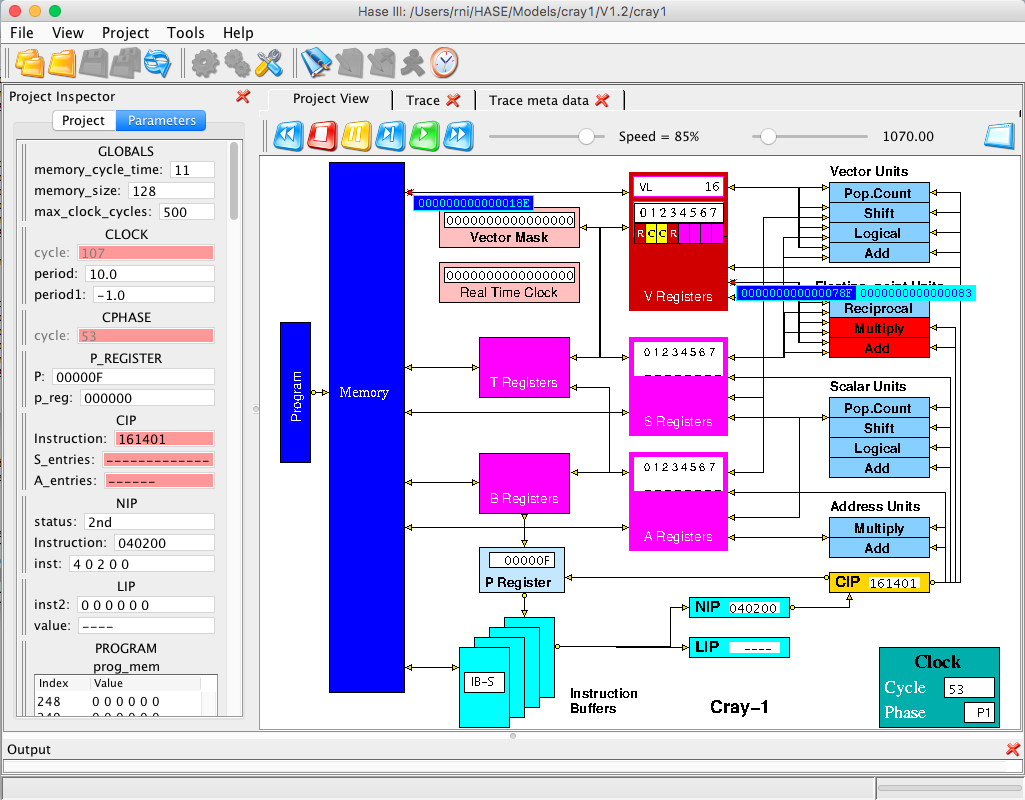Screen dimensions: 1025x800
Task: Switch to the Project View tab
Action: [330, 99]
